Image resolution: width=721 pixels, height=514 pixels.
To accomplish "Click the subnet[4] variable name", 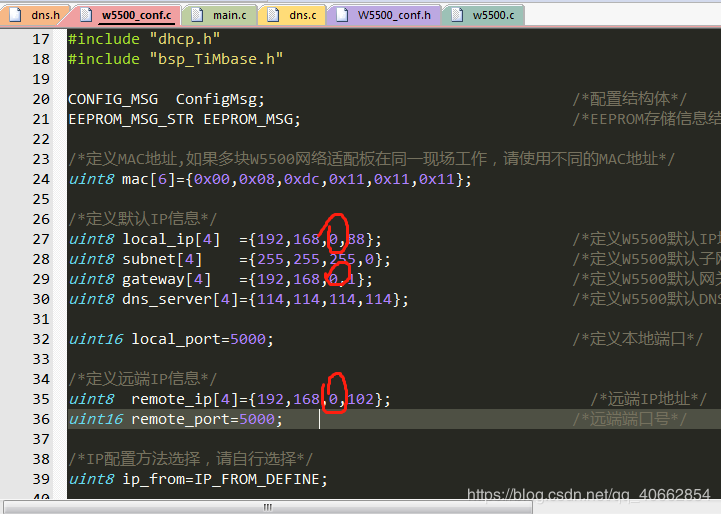I will pyautogui.click(x=162, y=259).
